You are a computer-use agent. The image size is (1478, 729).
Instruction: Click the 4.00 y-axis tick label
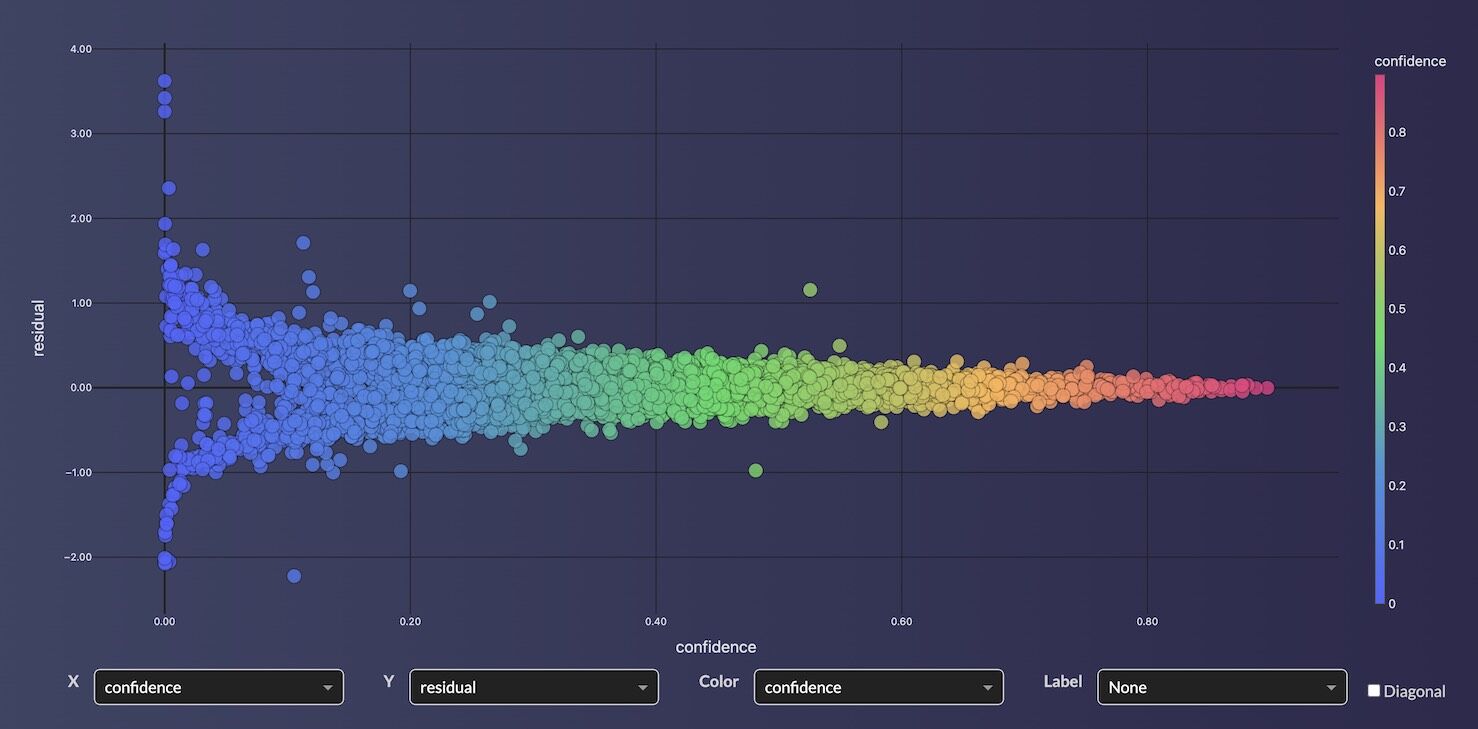tap(80, 49)
